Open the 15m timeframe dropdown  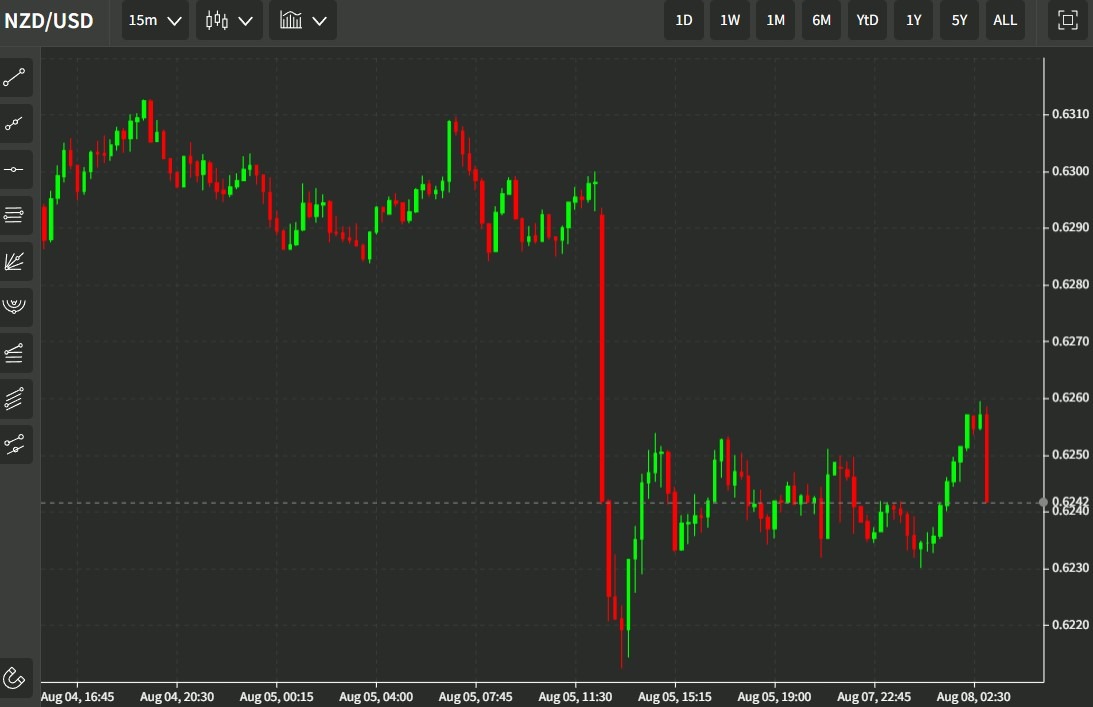point(154,20)
